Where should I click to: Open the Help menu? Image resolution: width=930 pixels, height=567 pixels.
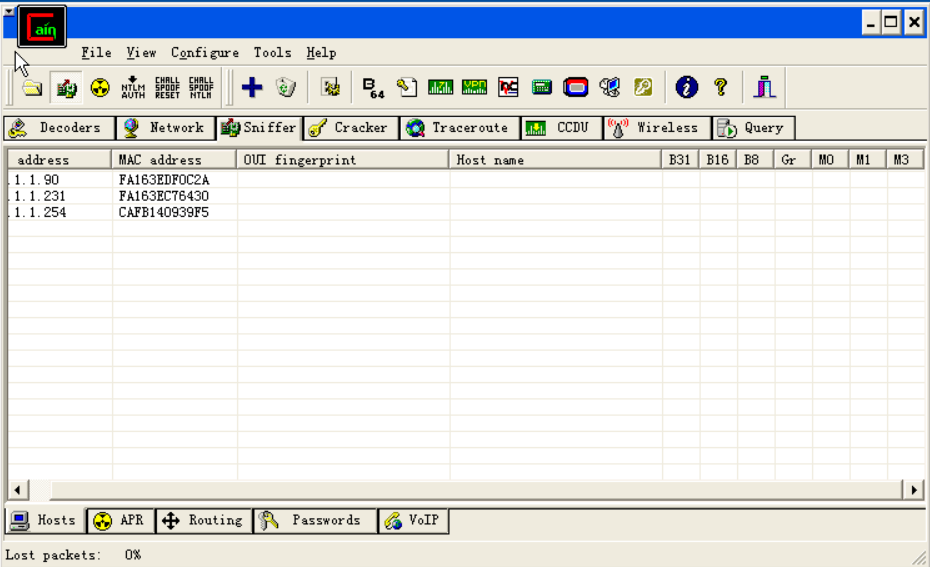[321, 53]
